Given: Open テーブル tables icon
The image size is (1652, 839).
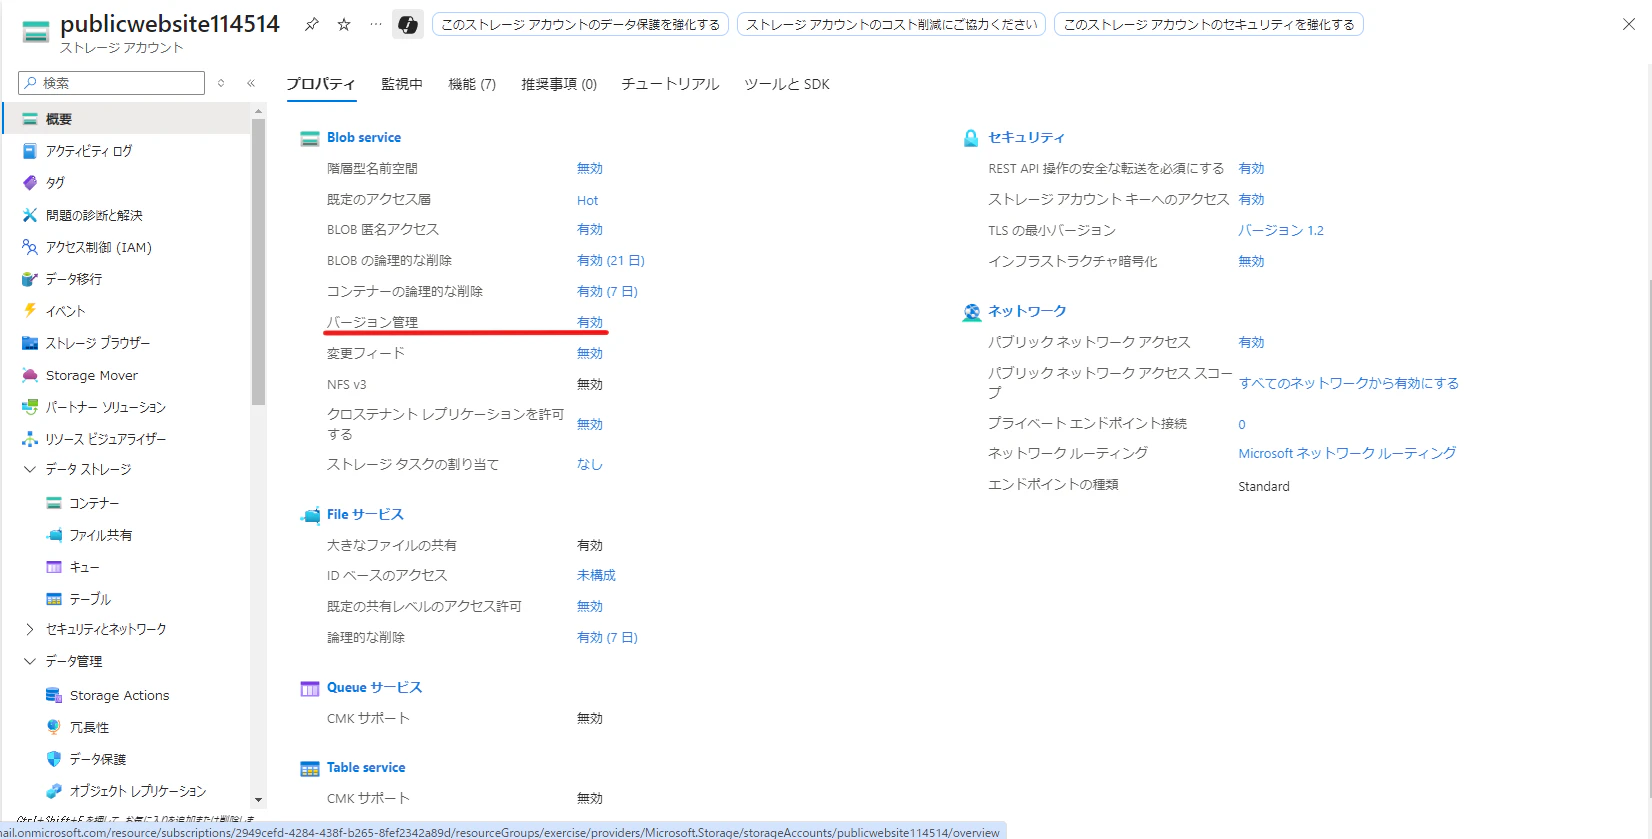Looking at the screenshot, I should [x=54, y=599].
